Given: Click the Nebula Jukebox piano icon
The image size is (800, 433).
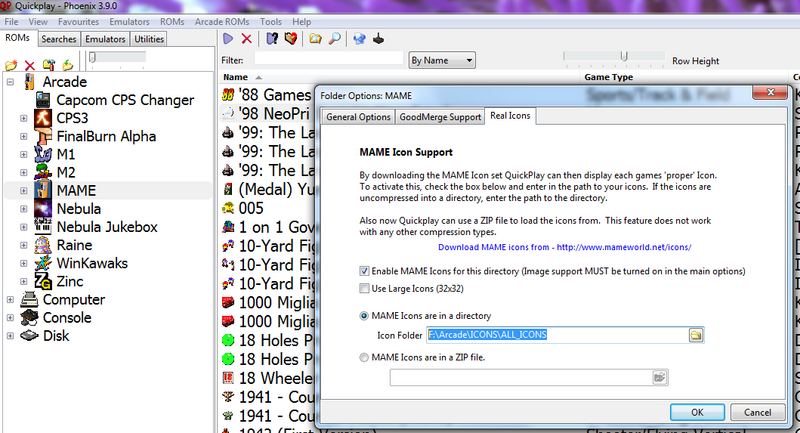Looking at the screenshot, I should click(x=43, y=226).
